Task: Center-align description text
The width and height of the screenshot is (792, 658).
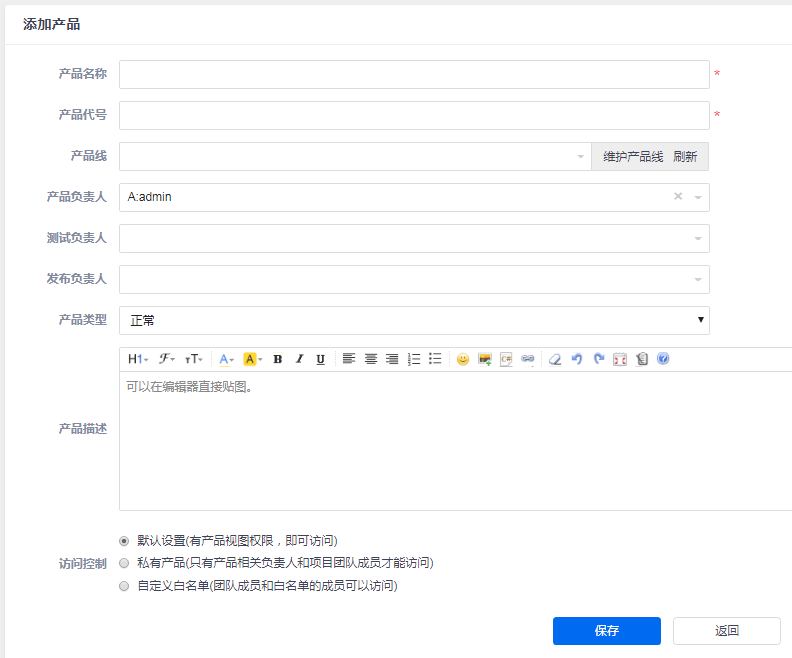Action: (371, 359)
